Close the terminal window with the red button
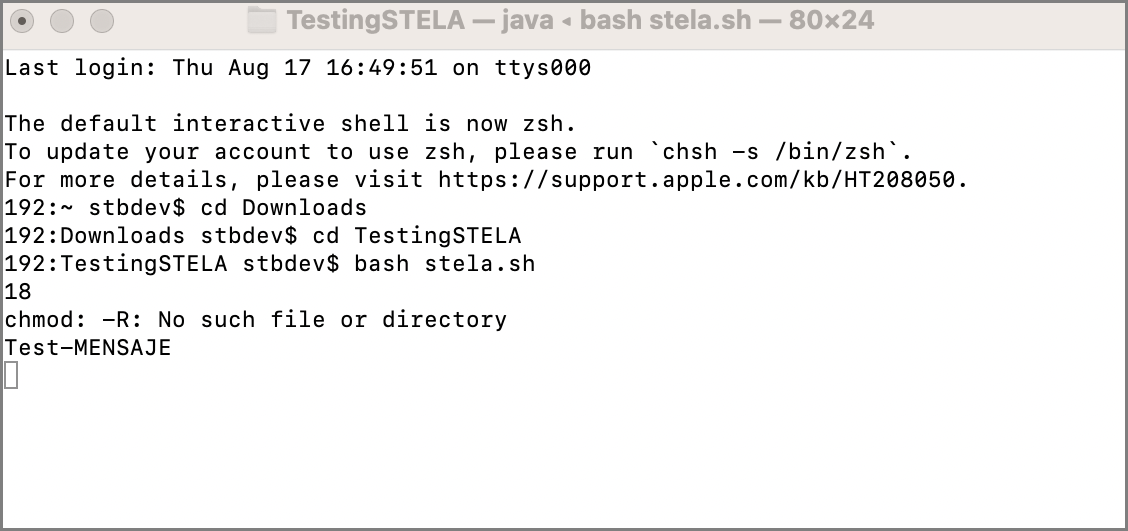 22,21
